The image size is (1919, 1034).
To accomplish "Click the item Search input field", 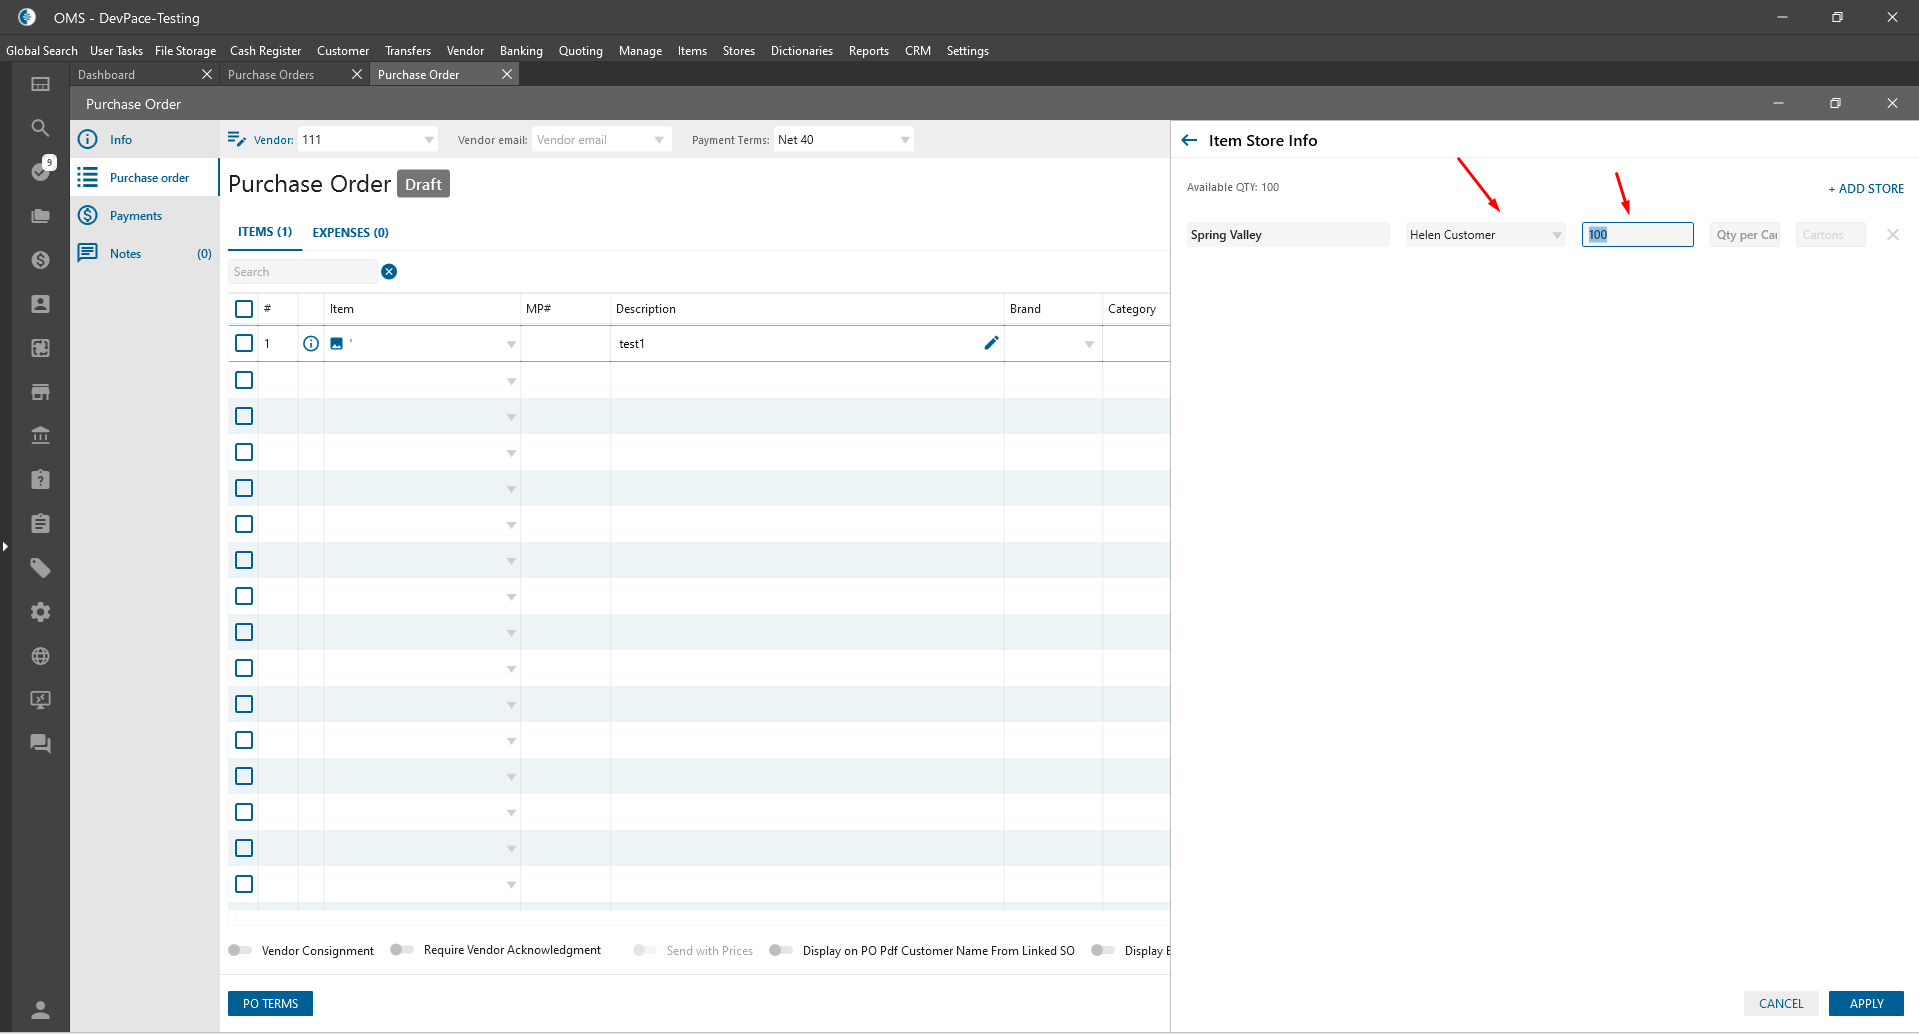I will pos(303,272).
